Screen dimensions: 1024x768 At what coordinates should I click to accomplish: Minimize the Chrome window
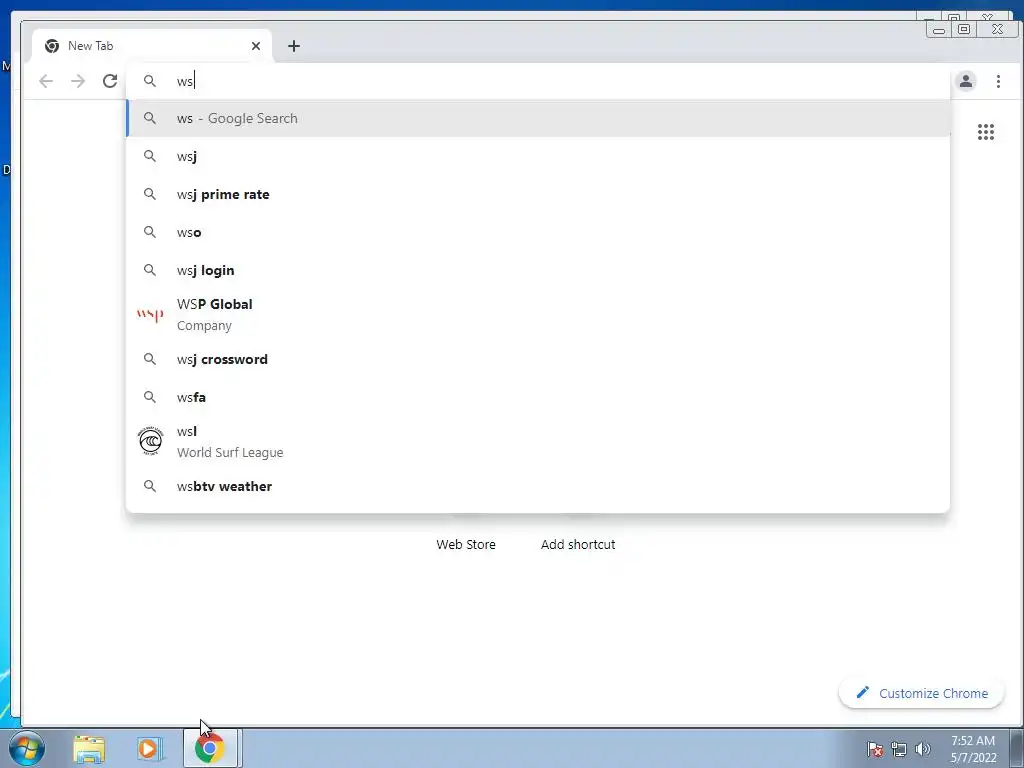point(939,29)
